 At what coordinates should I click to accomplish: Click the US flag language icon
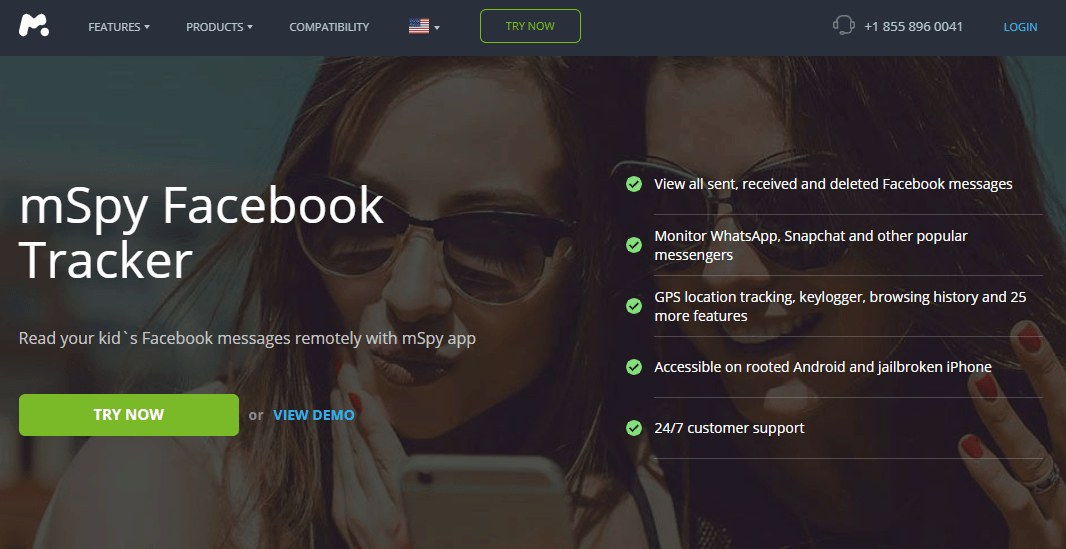click(x=419, y=26)
